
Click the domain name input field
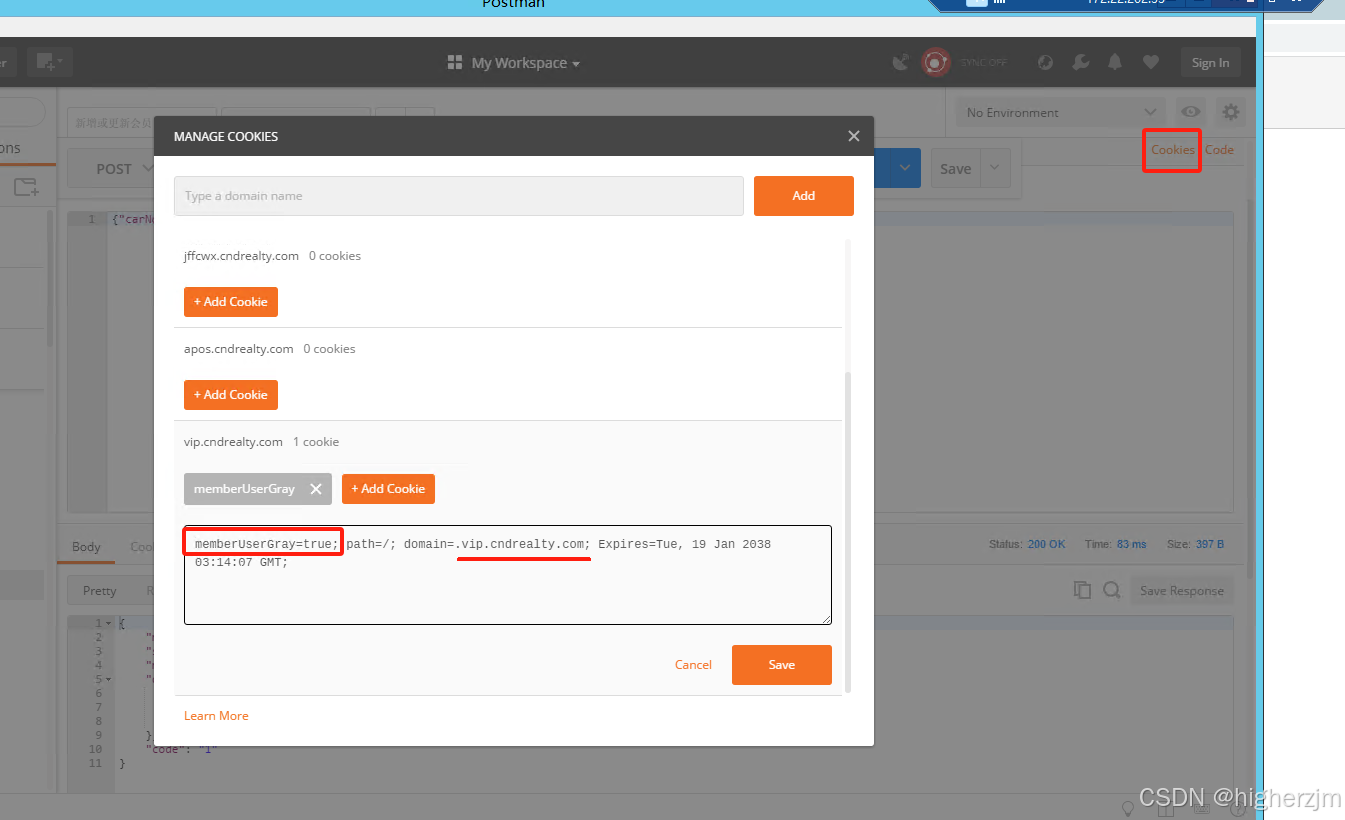pos(458,196)
